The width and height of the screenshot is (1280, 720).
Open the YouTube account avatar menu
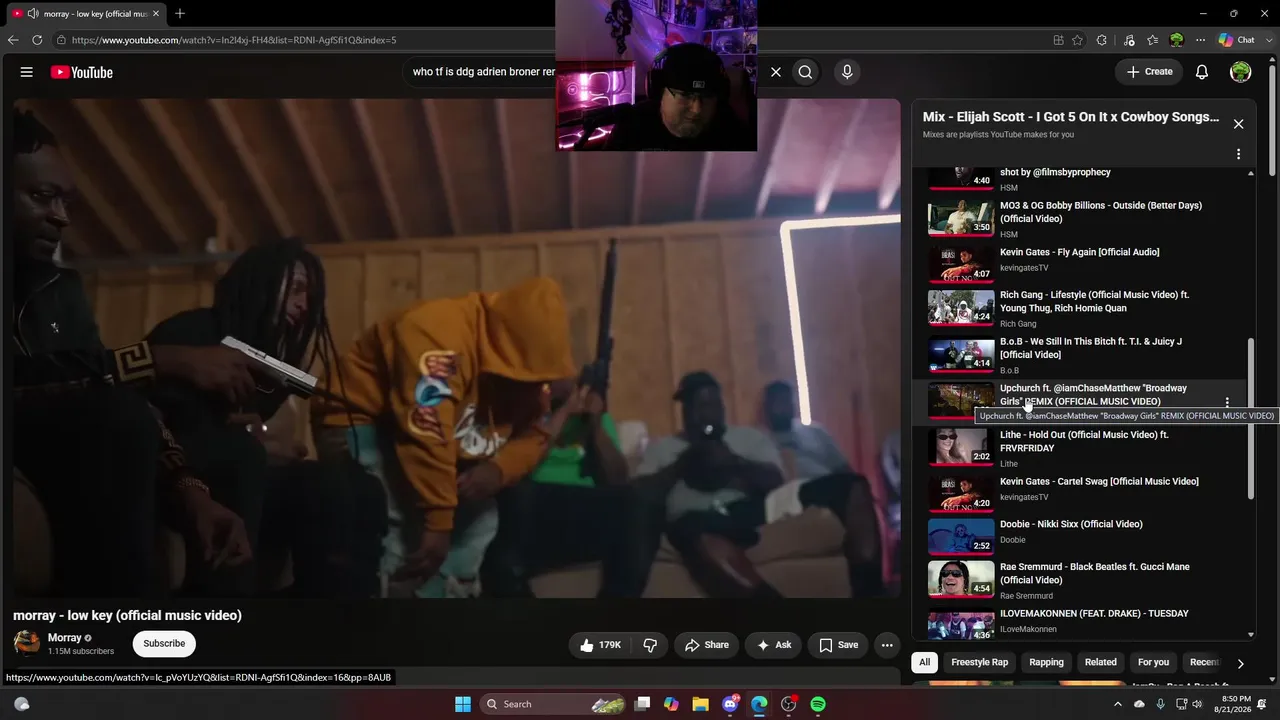(x=1240, y=72)
